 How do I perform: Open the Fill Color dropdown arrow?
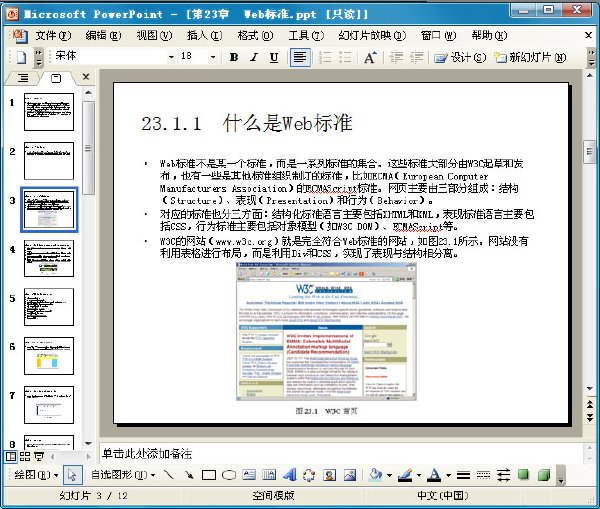(x=389, y=475)
